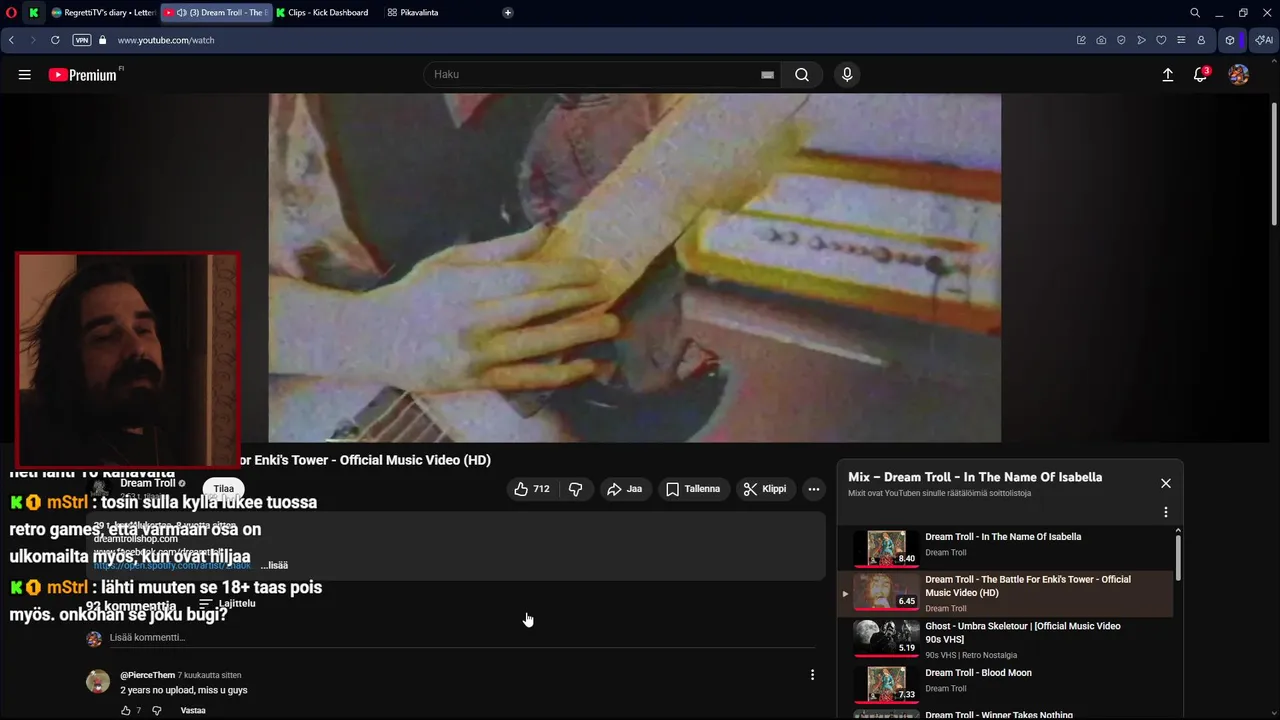Open the Opera main menu
This screenshot has width=1280, height=720.
click(10, 13)
